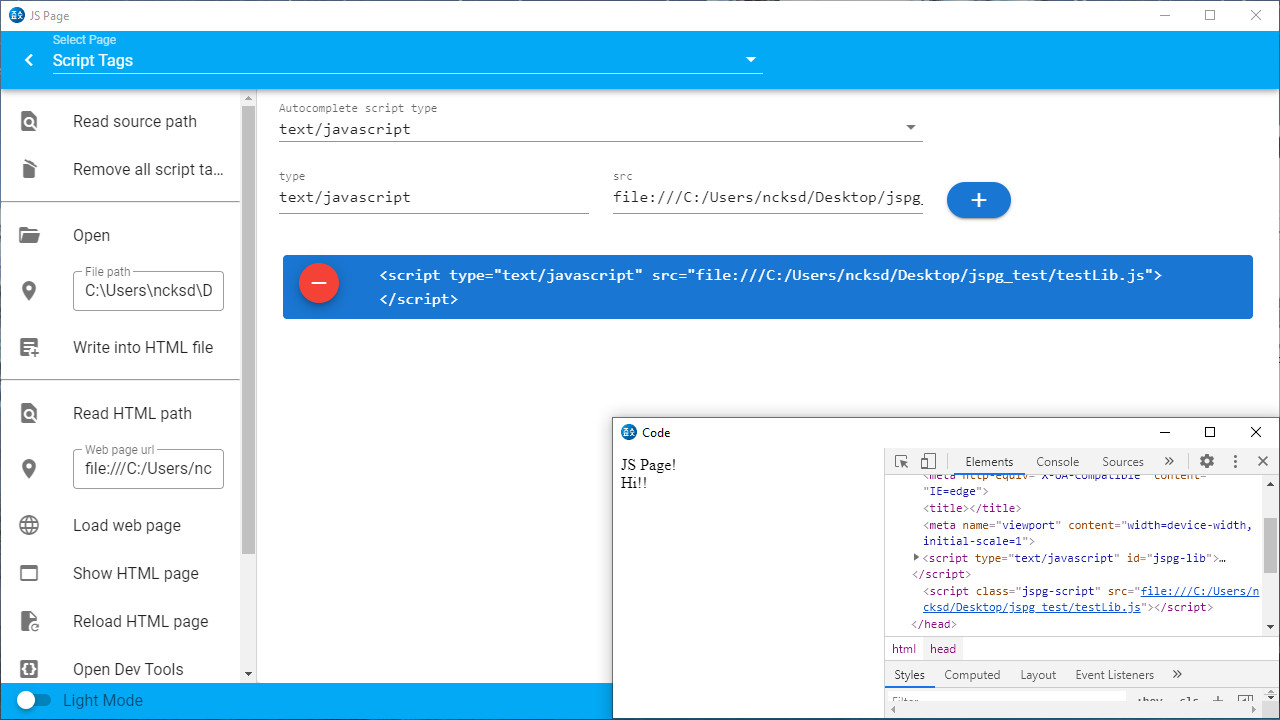
Task: Click the File path input field
Action: [x=148, y=291]
